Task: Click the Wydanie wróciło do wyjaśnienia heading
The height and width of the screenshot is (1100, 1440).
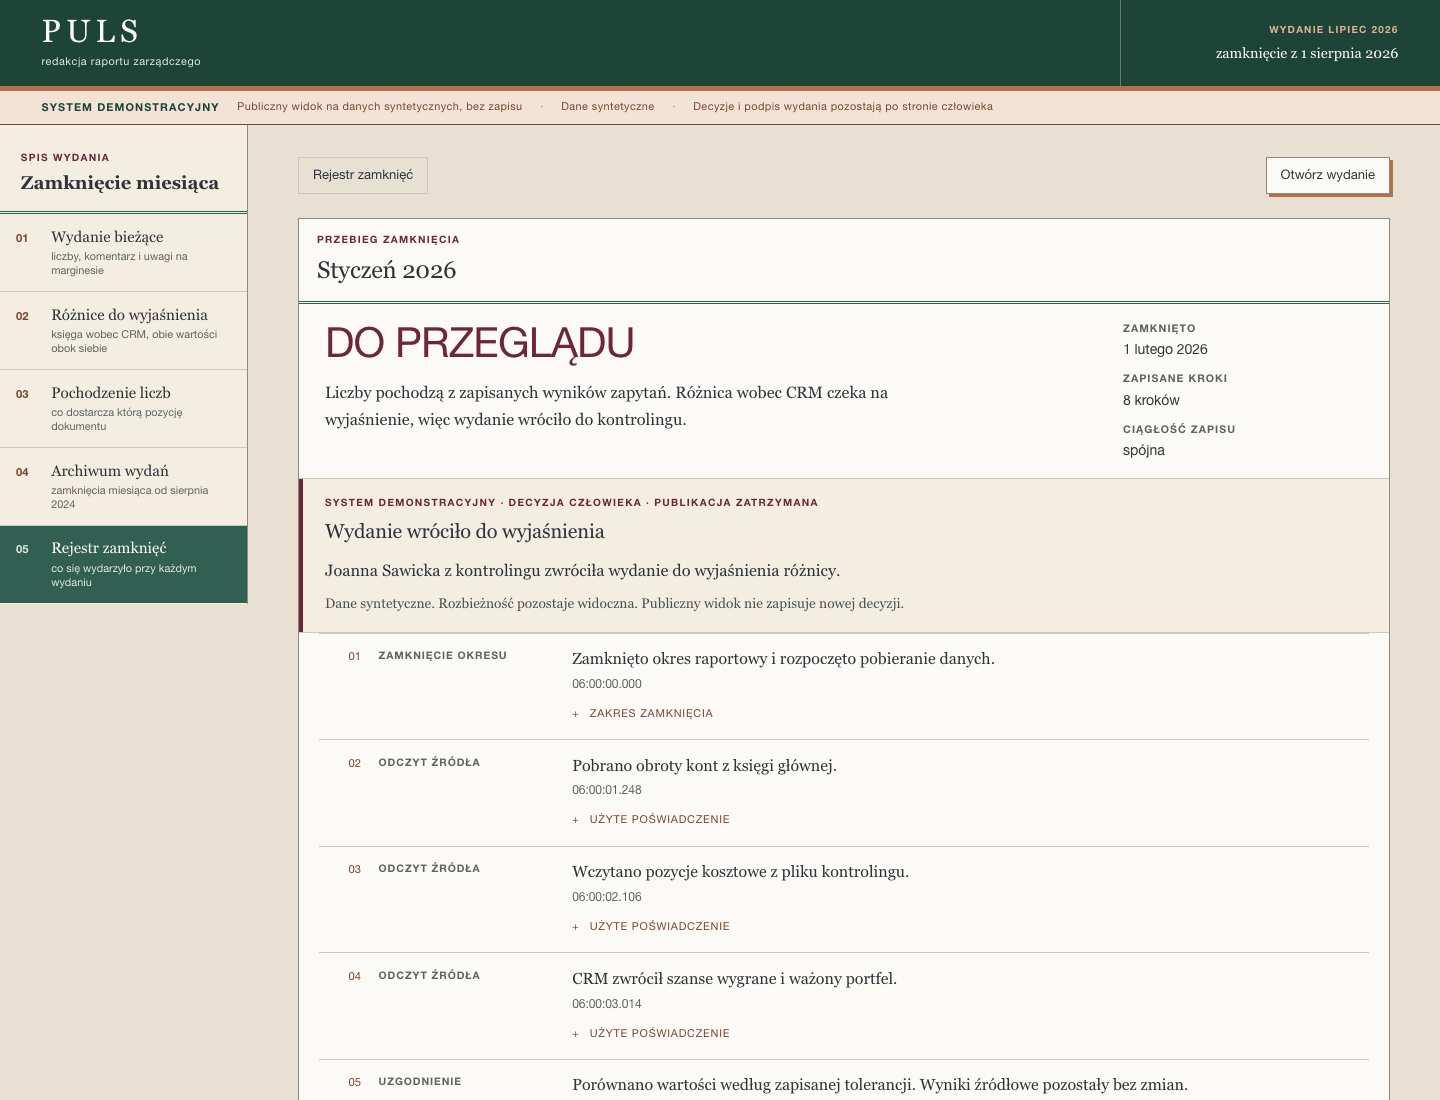Action: click(x=465, y=531)
